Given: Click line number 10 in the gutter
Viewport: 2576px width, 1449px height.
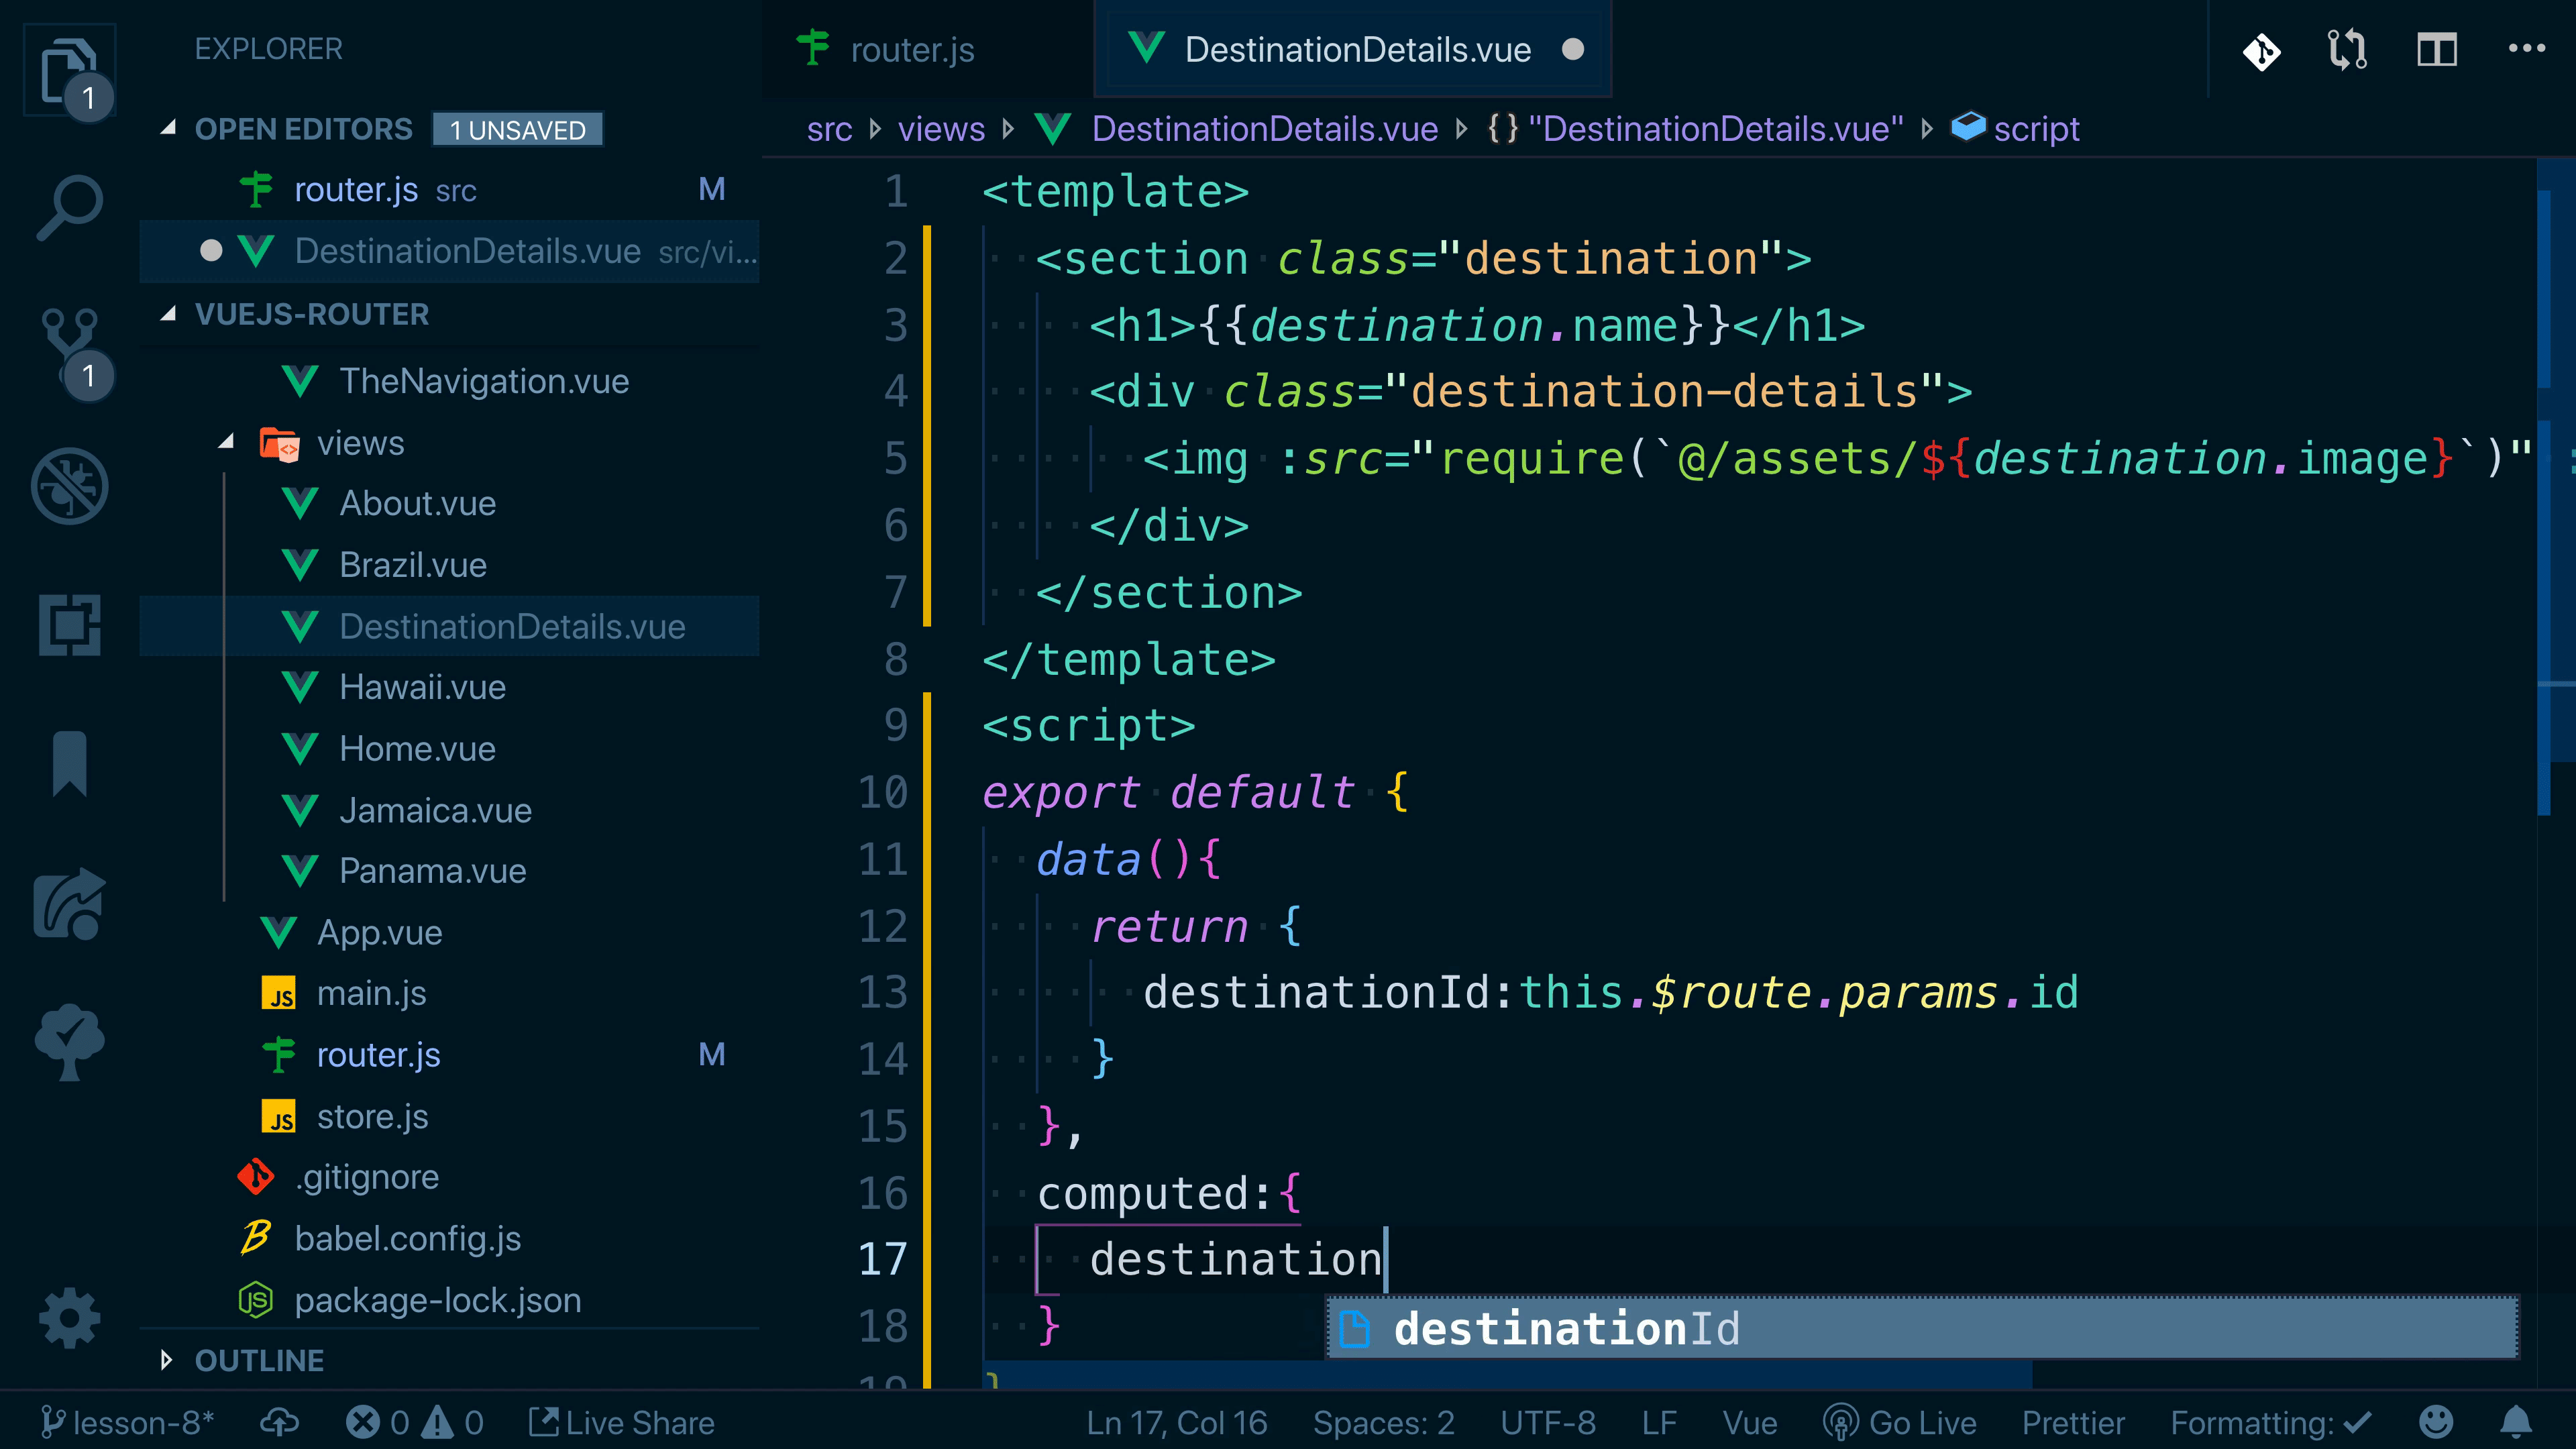Looking at the screenshot, I should pyautogui.click(x=882, y=792).
